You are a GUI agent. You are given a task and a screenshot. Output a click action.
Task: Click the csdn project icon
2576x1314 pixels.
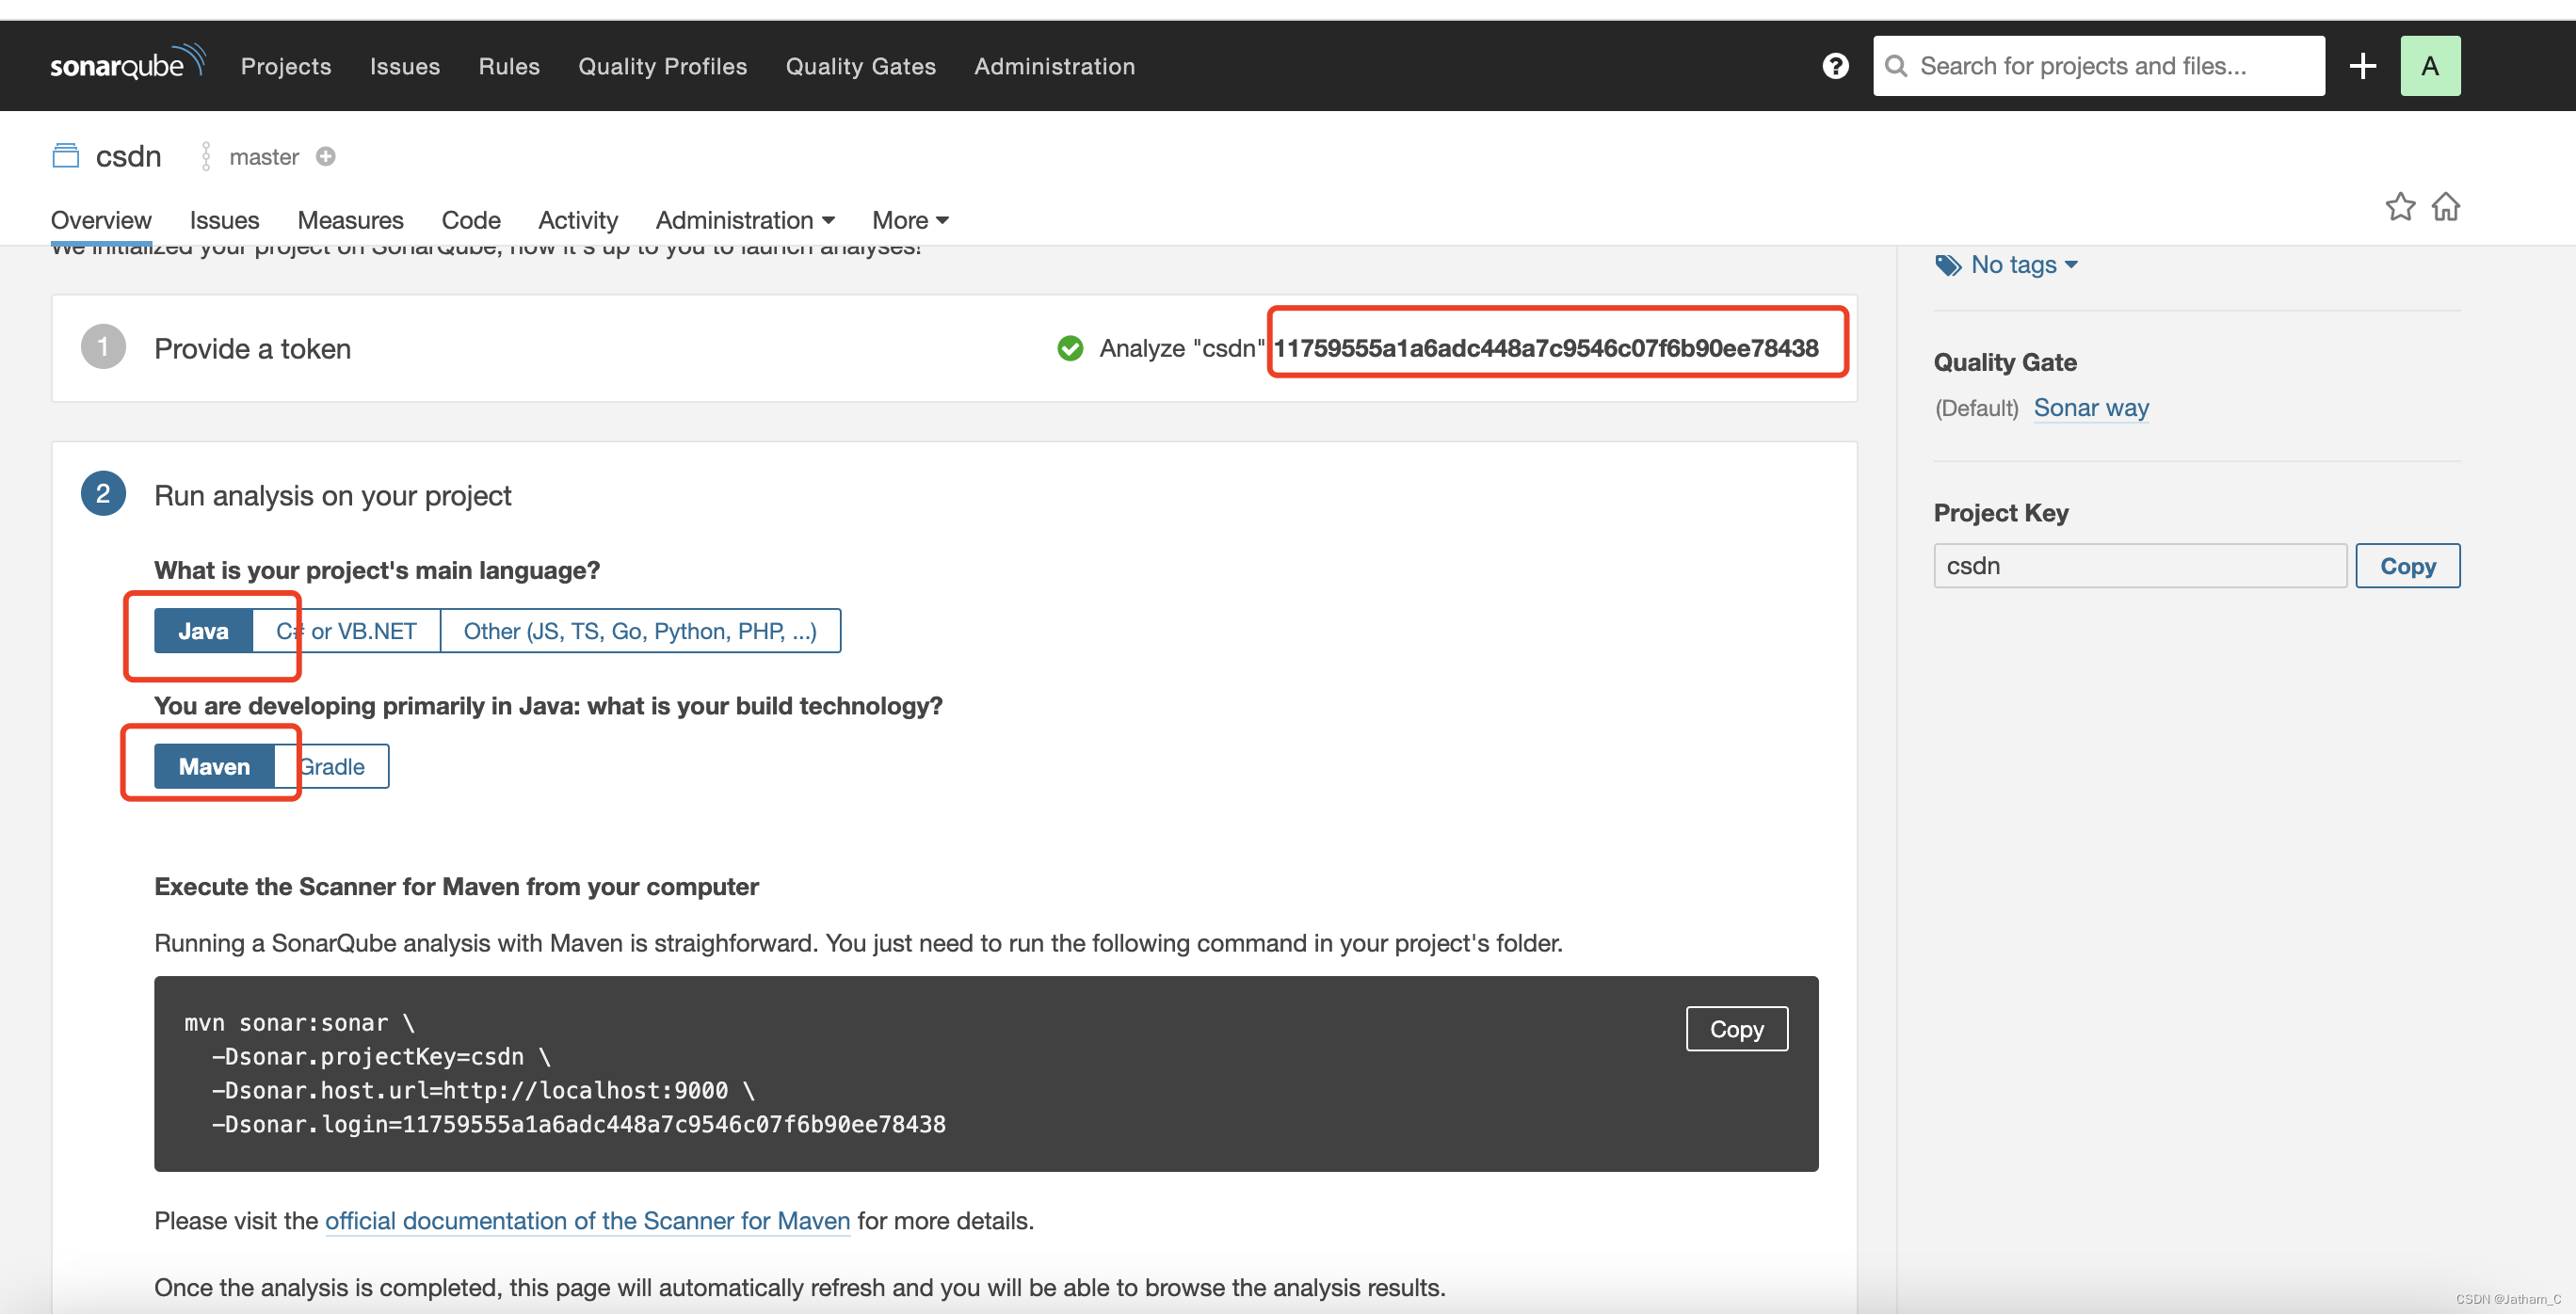click(66, 156)
